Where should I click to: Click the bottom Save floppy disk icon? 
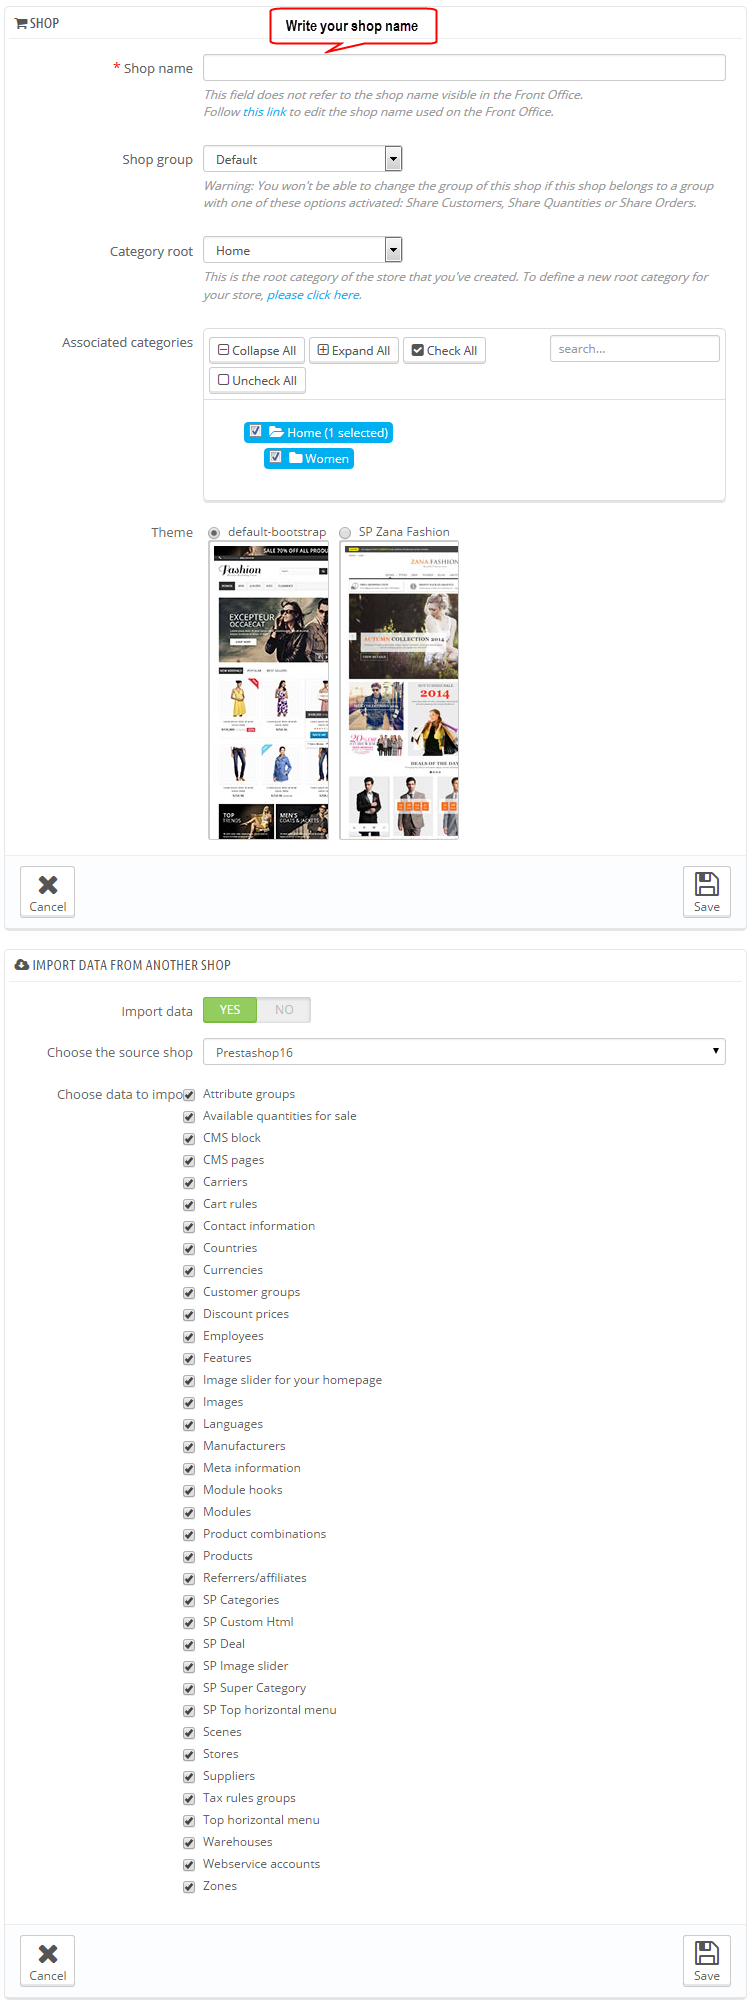707,1952
